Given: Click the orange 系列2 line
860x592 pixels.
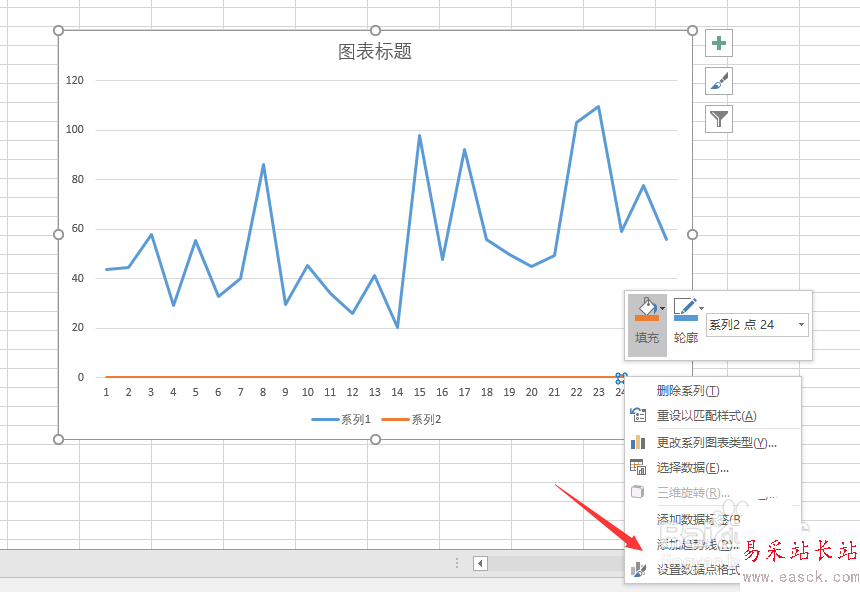Looking at the screenshot, I should 362,377.
